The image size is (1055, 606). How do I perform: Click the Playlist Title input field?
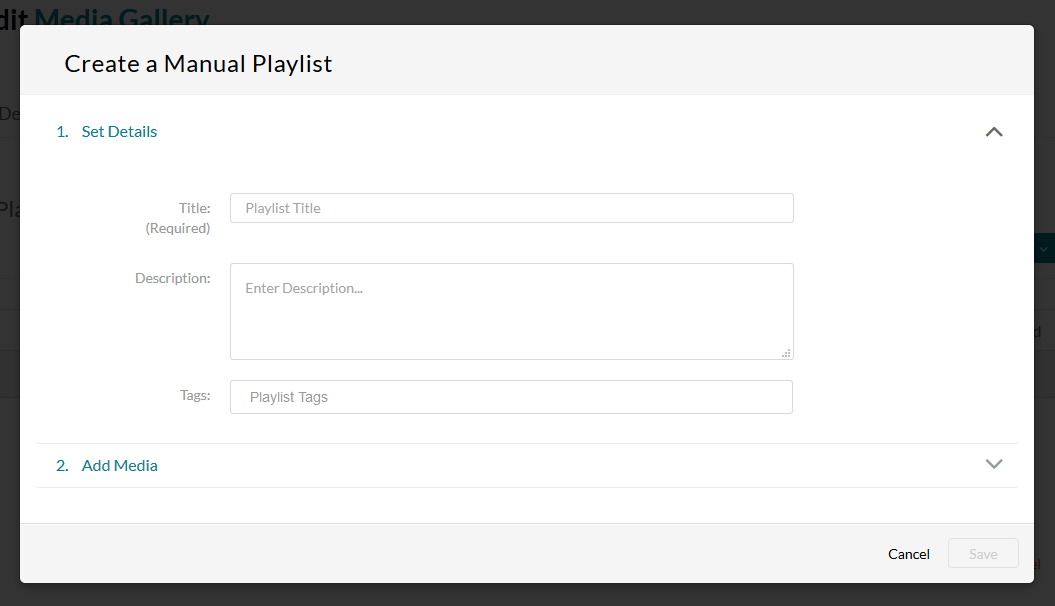point(511,208)
